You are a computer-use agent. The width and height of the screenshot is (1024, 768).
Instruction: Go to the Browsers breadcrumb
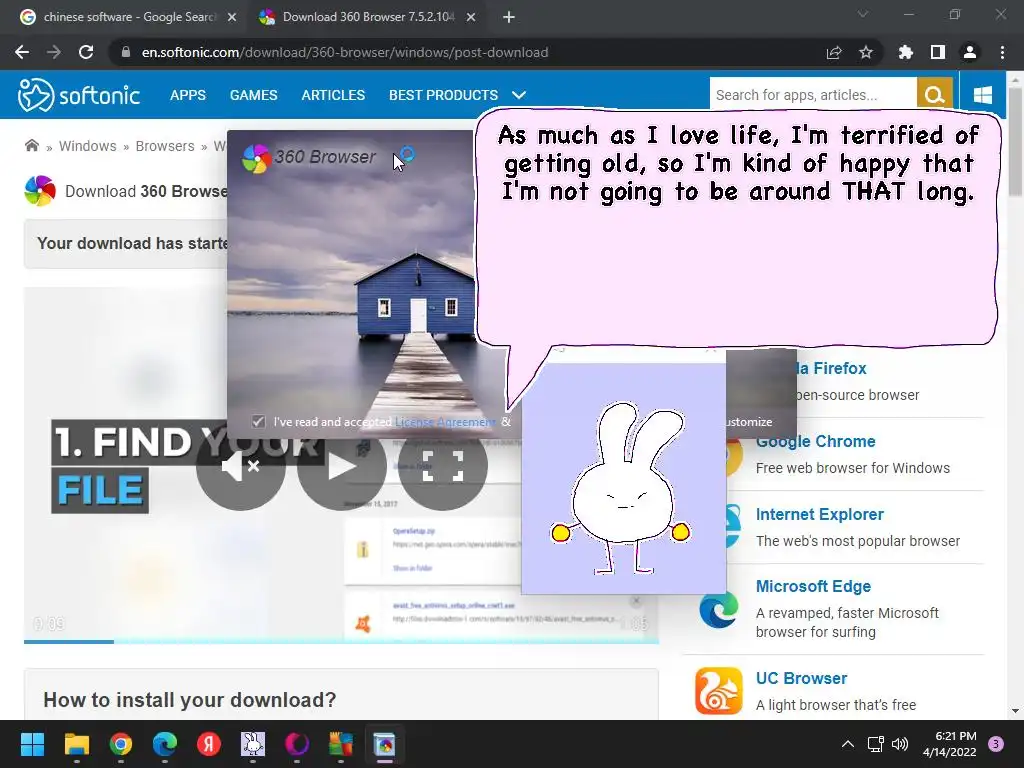pyautogui.click(x=165, y=146)
